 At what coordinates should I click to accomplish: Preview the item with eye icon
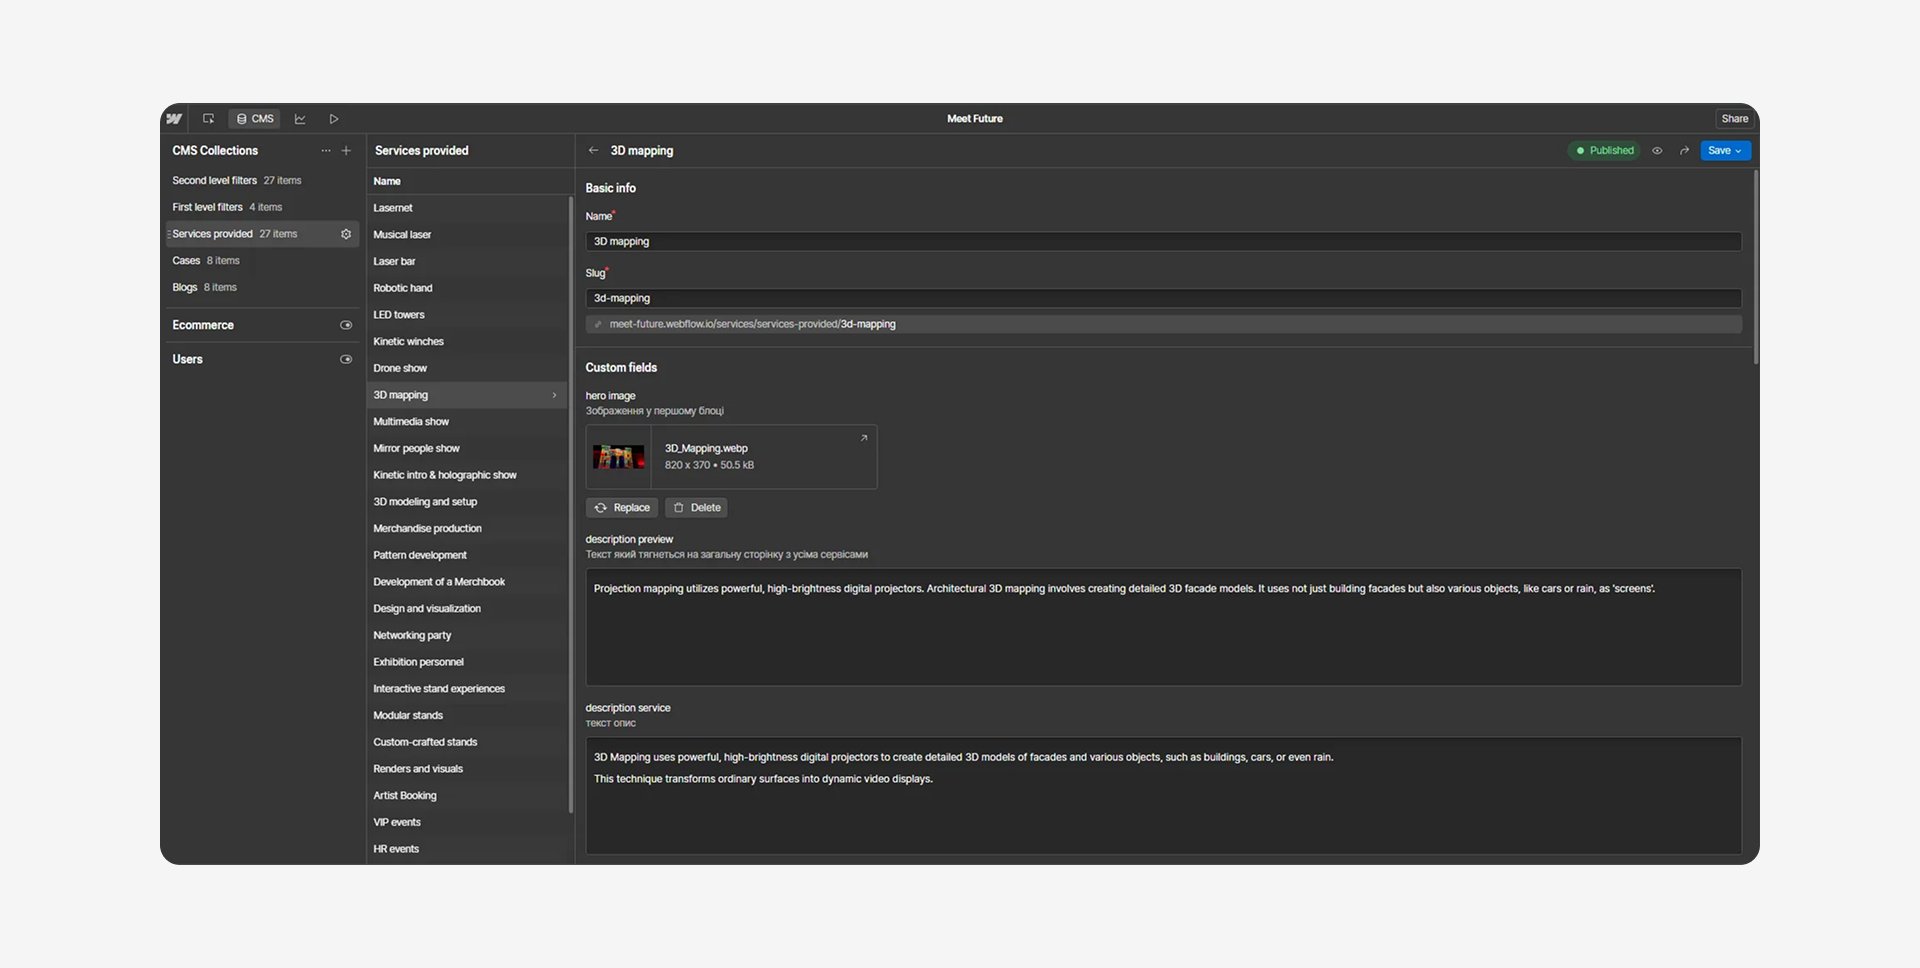pyautogui.click(x=1657, y=151)
